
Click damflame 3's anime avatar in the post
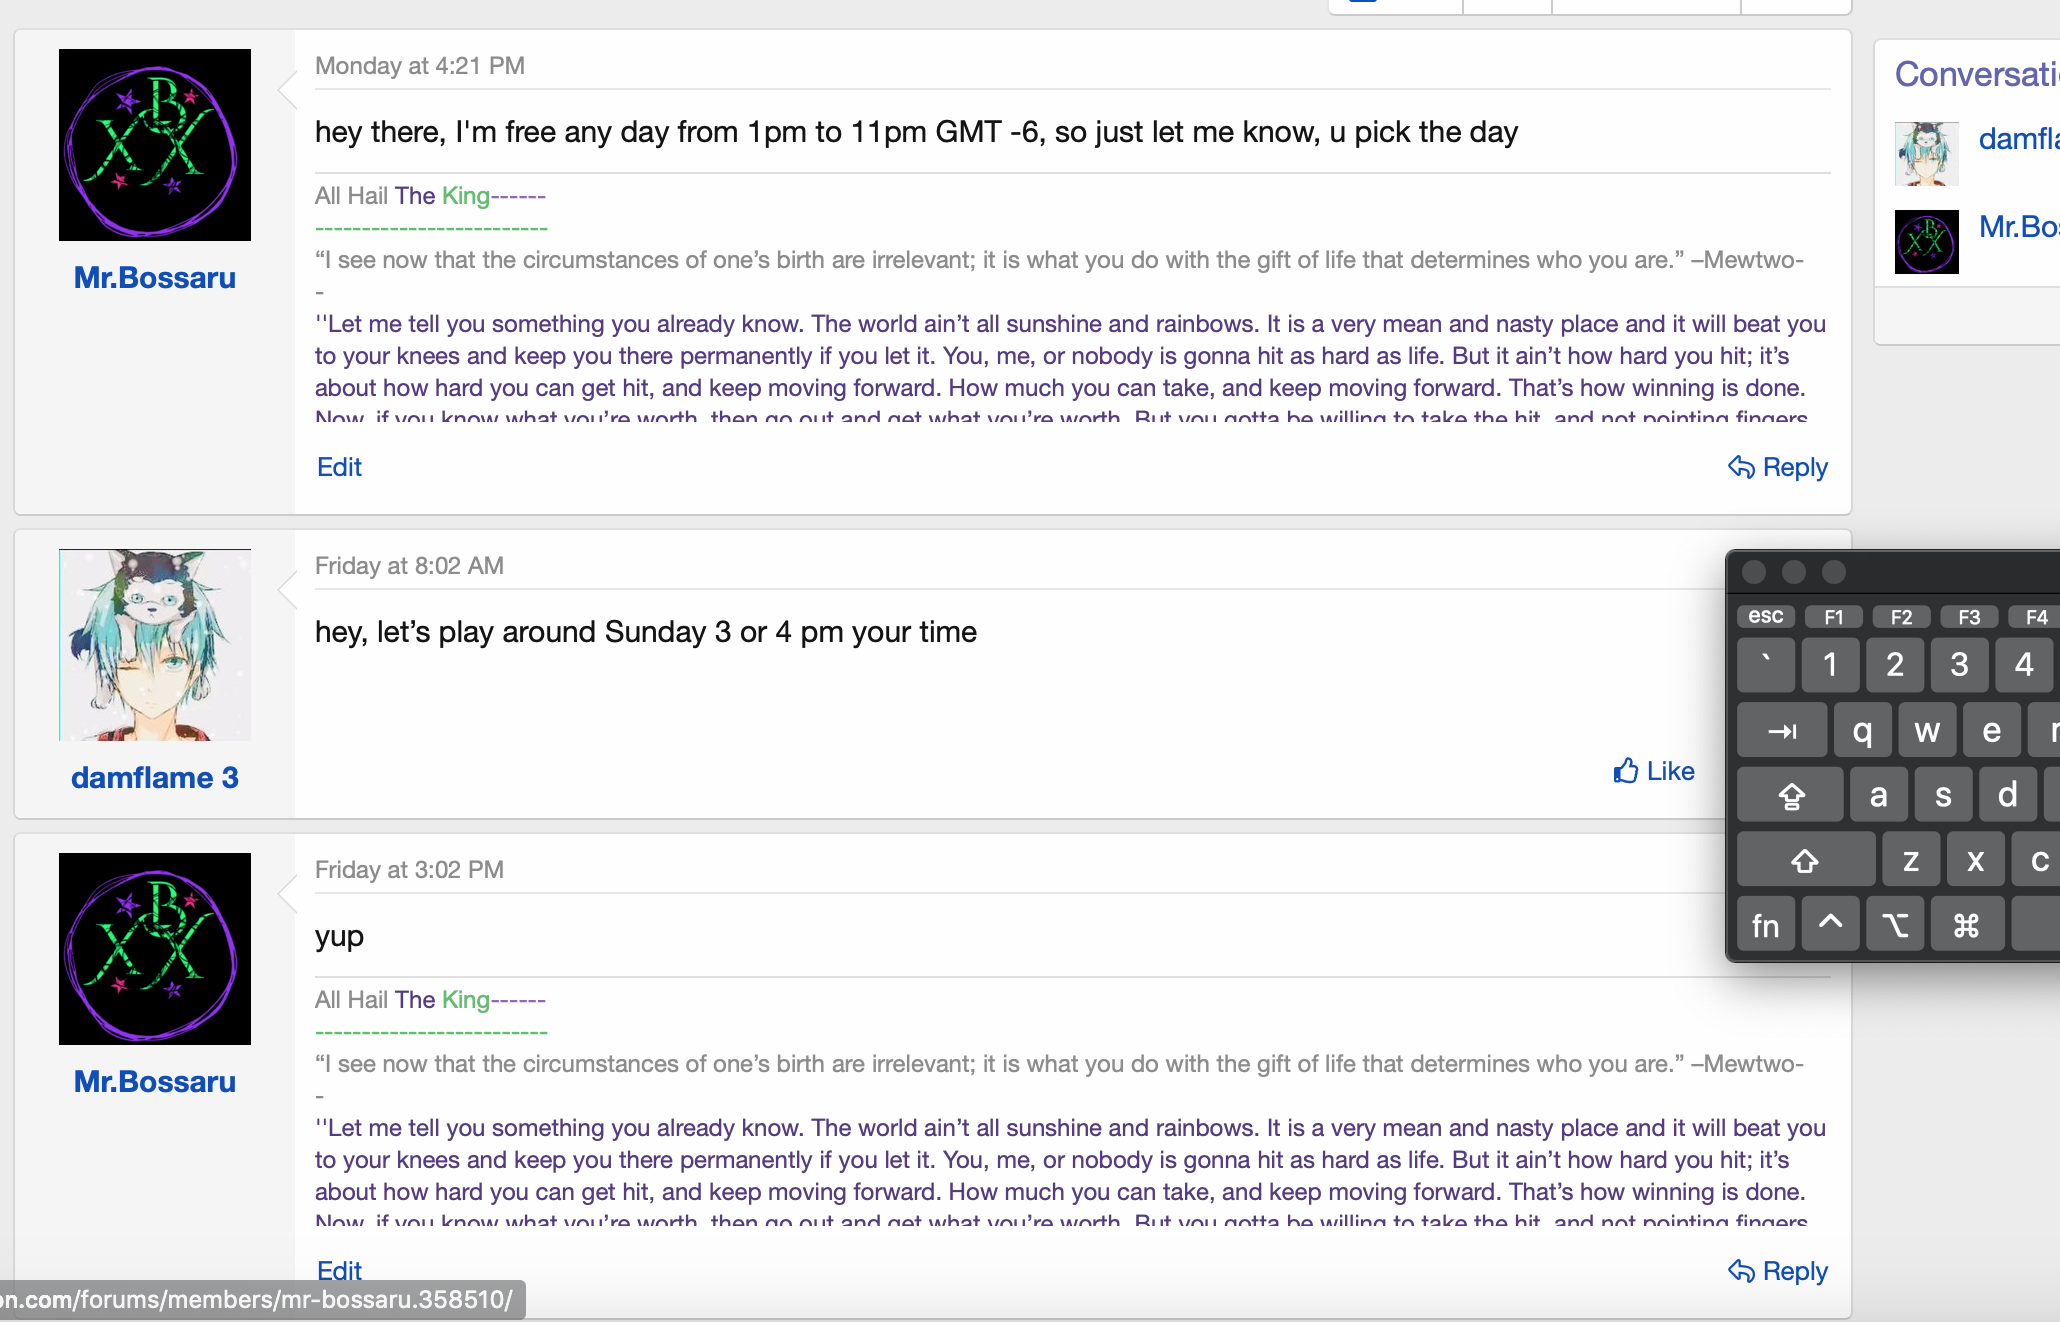155,645
